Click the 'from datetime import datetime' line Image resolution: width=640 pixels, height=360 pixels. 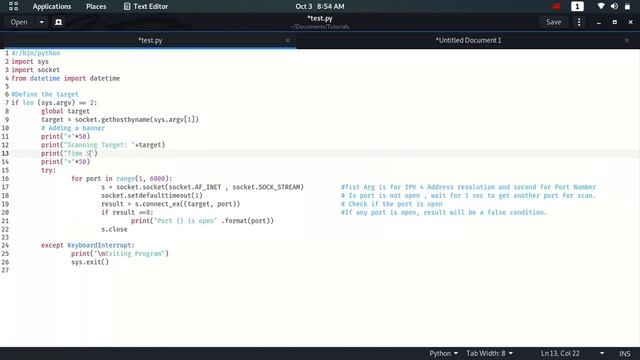(66, 78)
